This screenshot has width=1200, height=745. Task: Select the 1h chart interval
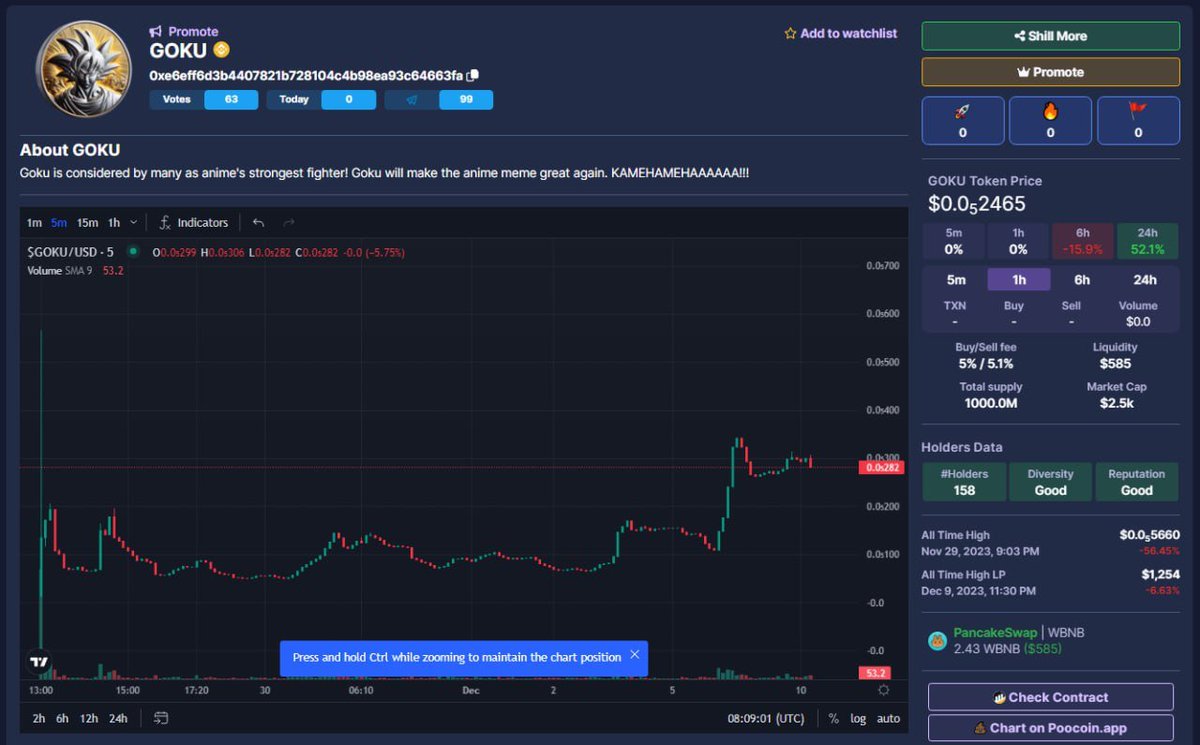[114, 223]
